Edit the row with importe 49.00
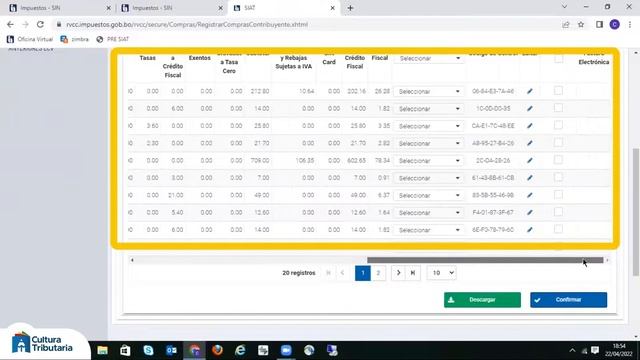 click(530, 195)
